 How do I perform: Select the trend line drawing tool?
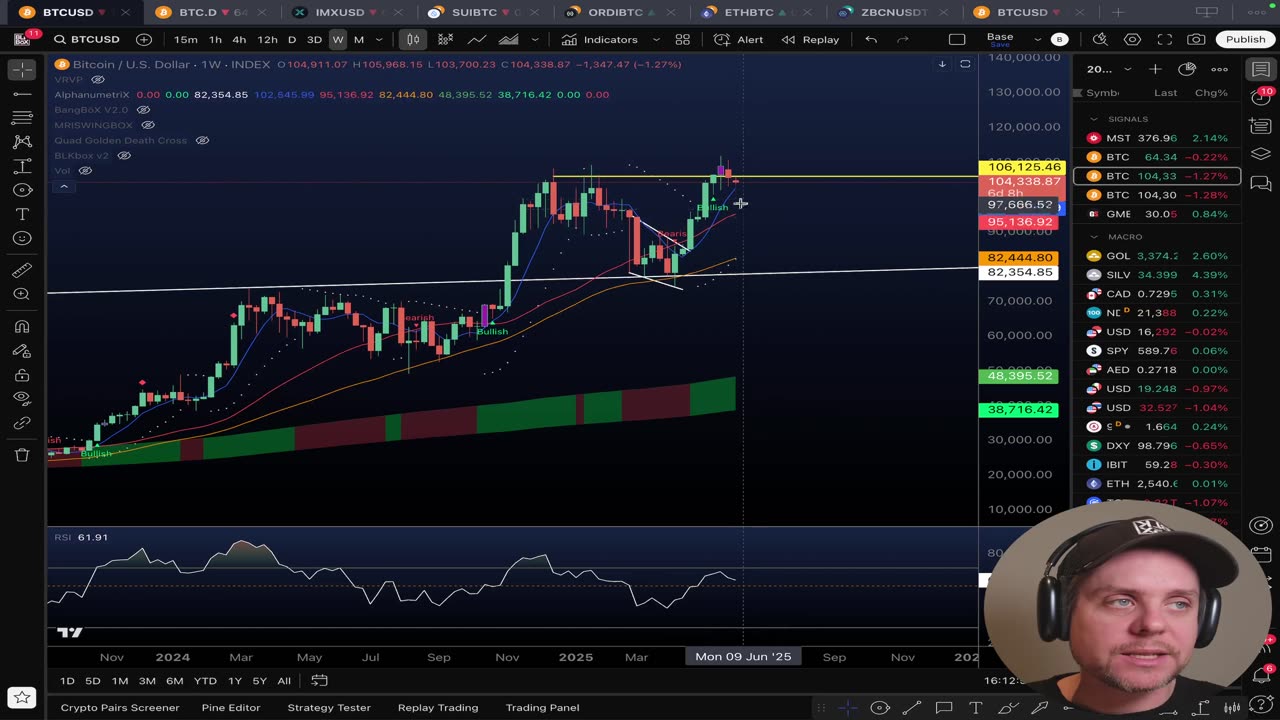[22, 94]
